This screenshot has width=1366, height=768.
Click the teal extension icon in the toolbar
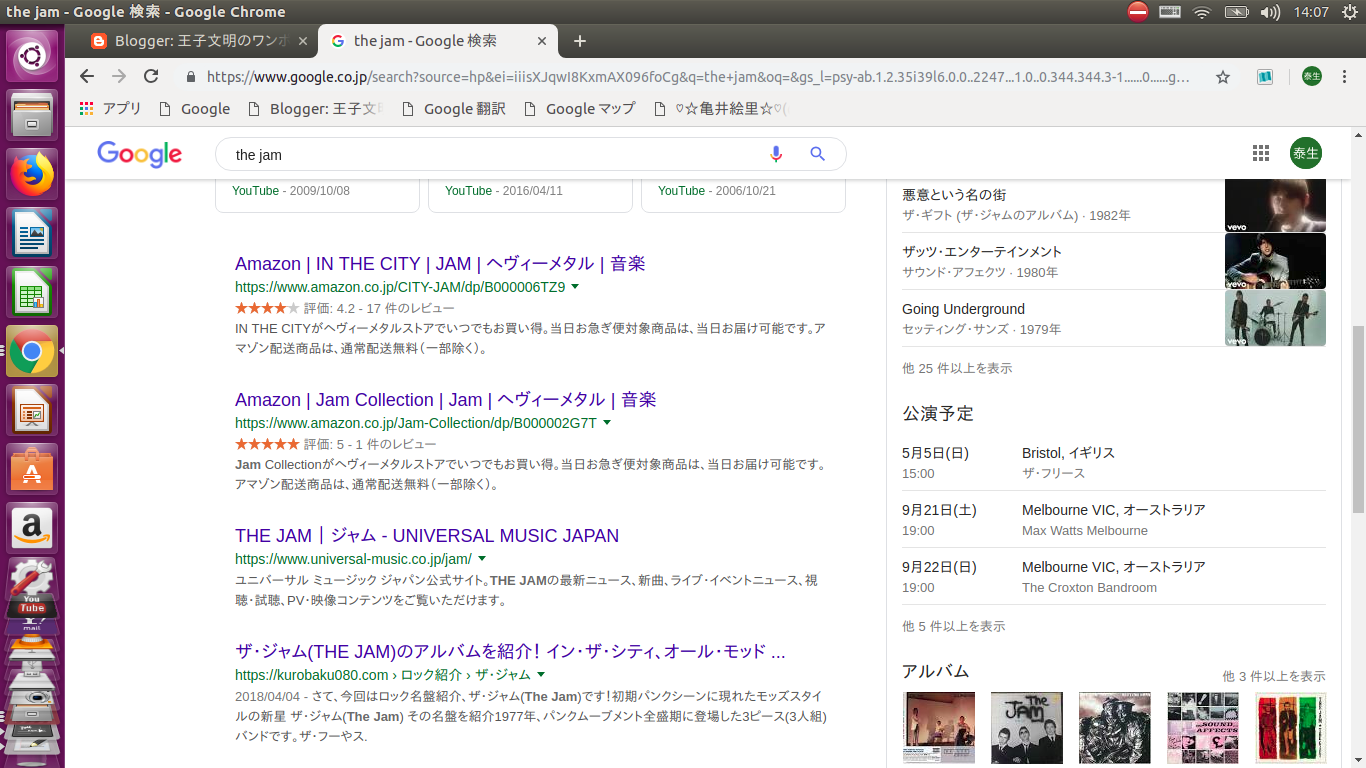[x=1265, y=76]
